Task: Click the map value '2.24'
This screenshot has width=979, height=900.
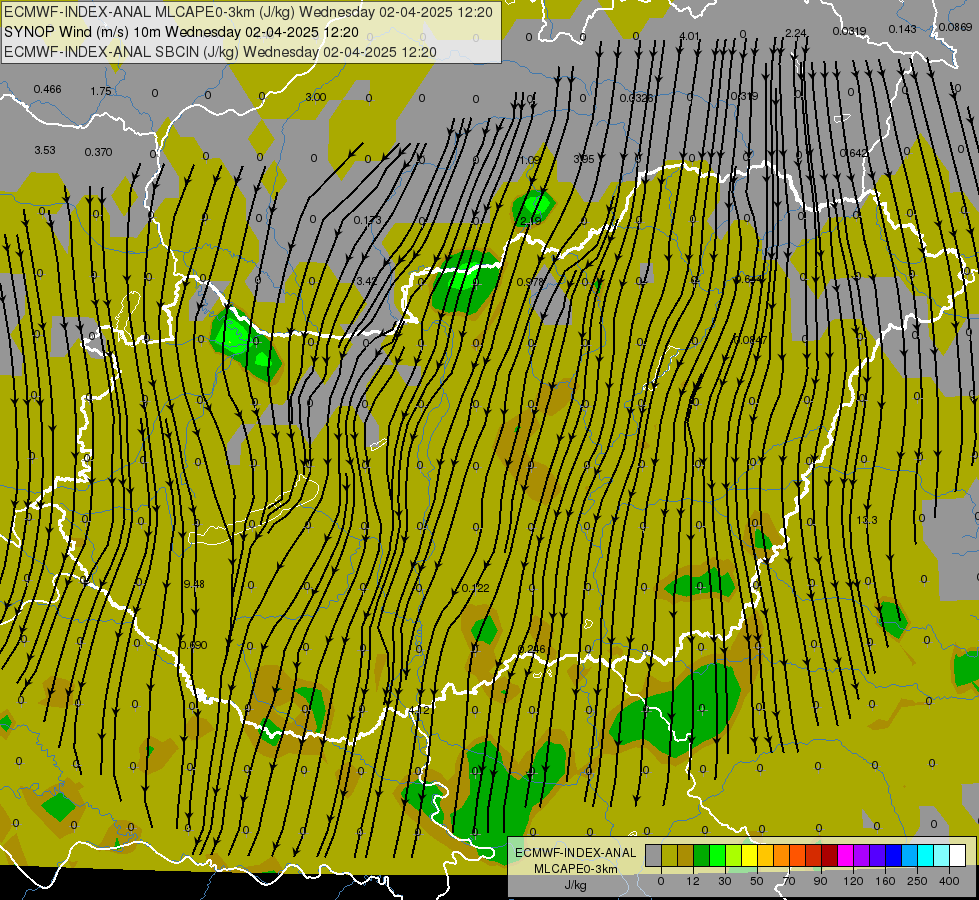Action: pos(796,33)
